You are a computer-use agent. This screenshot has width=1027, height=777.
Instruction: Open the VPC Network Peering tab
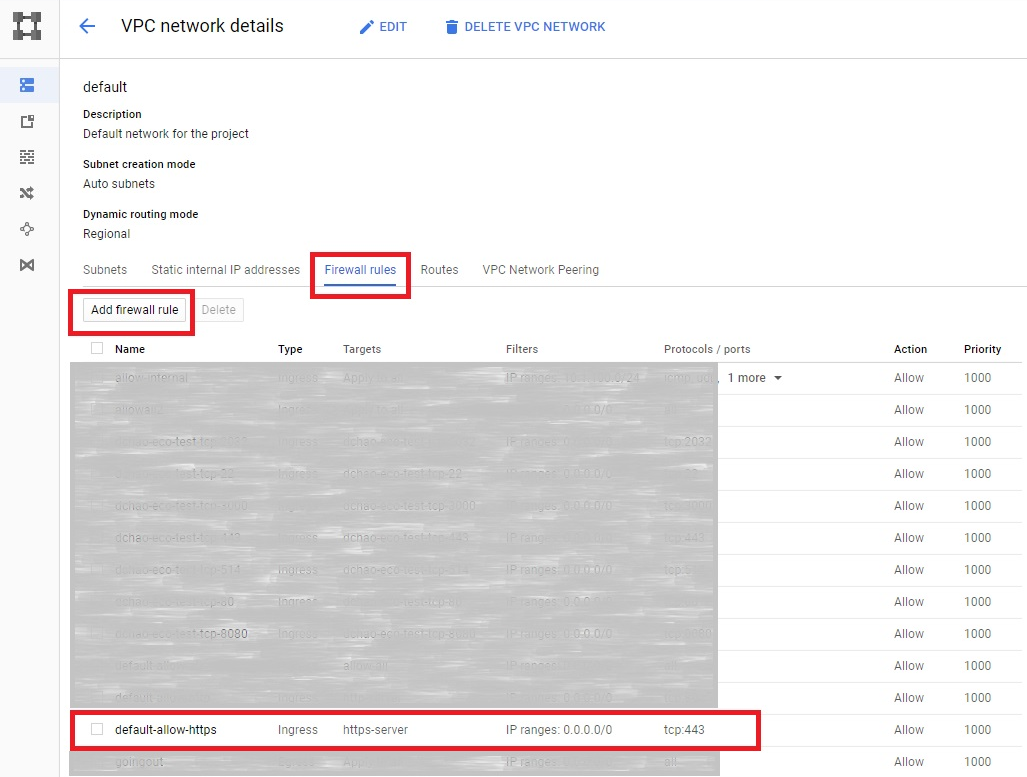click(x=540, y=270)
